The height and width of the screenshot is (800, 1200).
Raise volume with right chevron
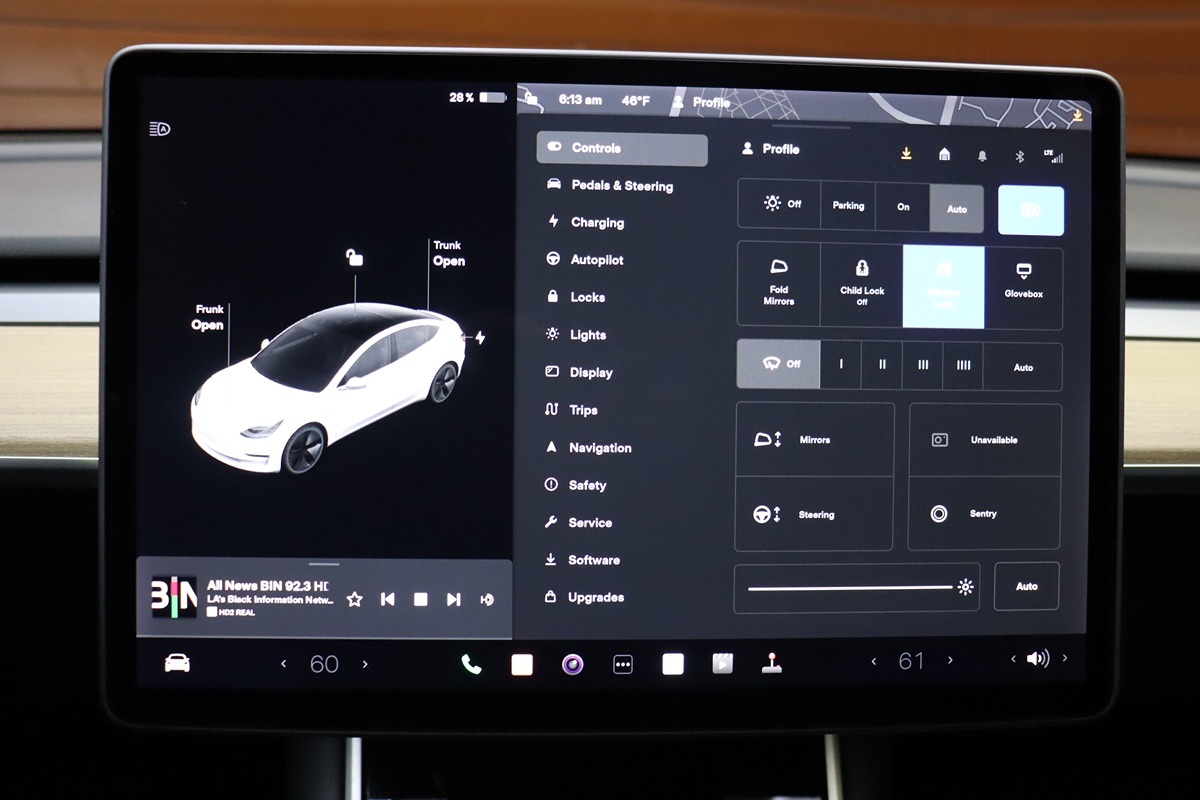pyautogui.click(x=1065, y=658)
